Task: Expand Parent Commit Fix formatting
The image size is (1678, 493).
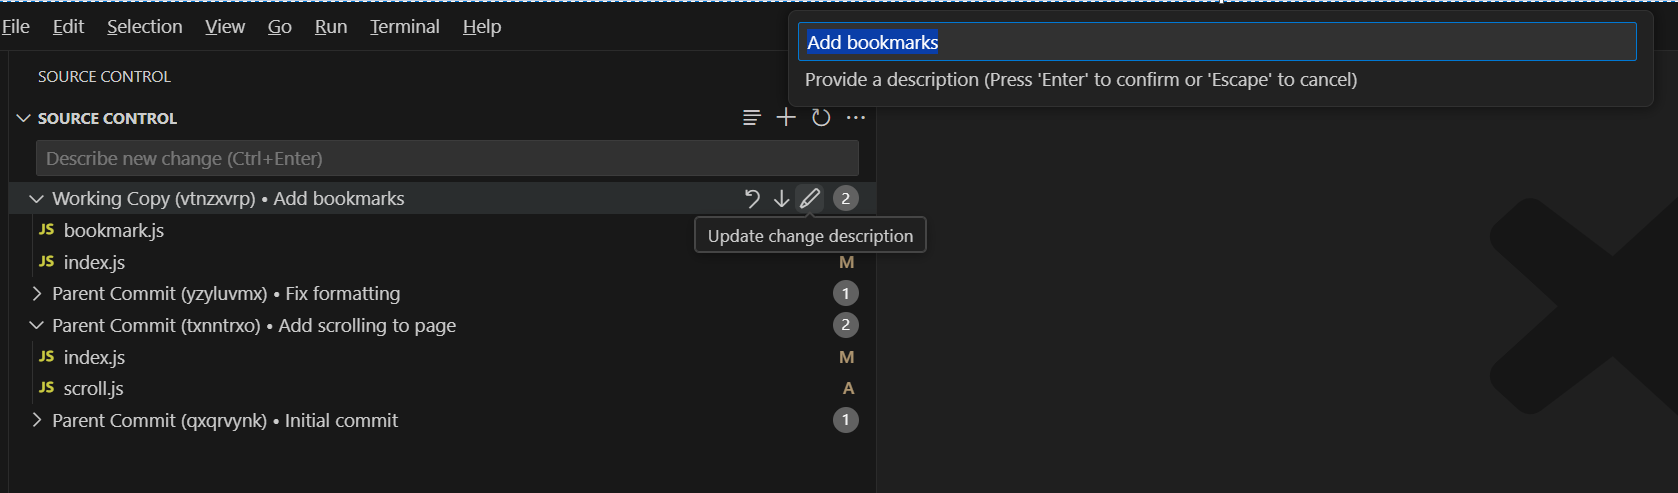Action: click(x=37, y=293)
